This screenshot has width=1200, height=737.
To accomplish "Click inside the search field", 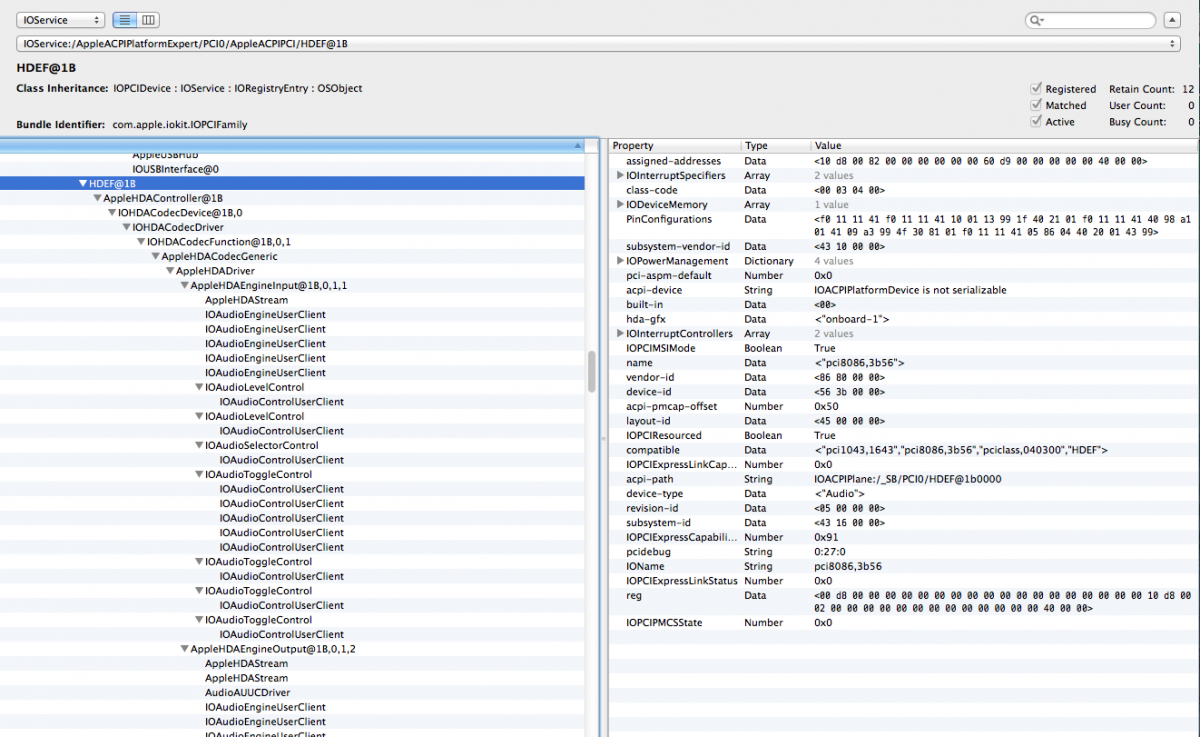I will click(x=1100, y=20).
